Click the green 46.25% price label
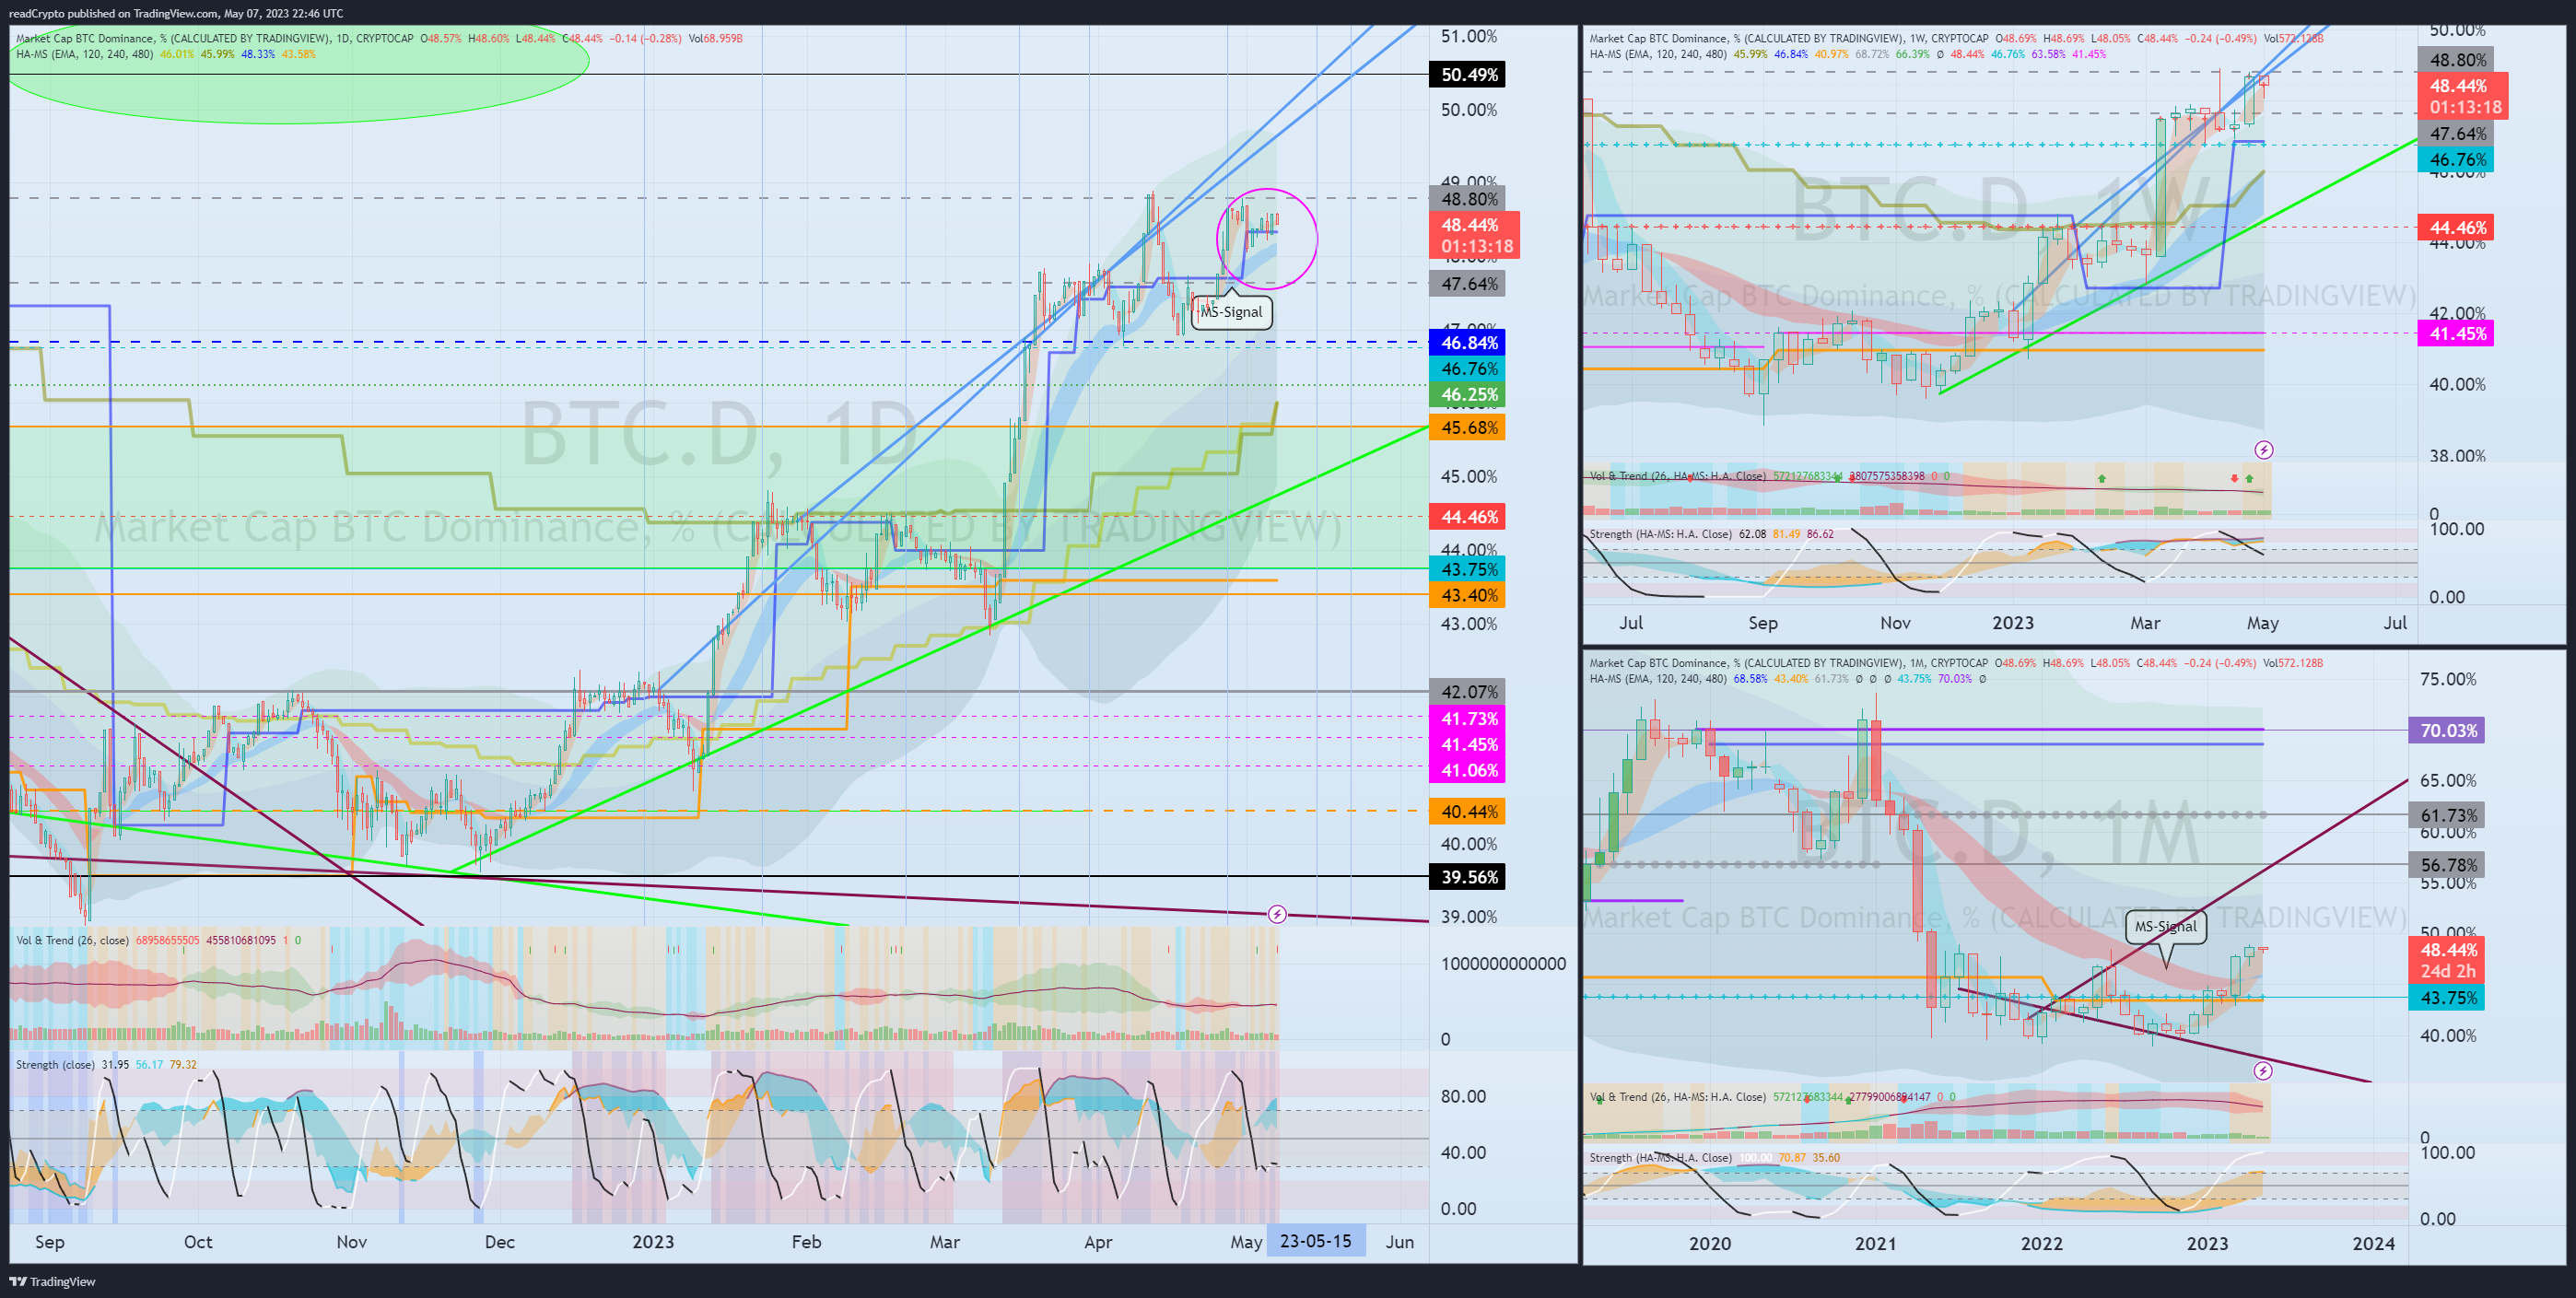2576x1298 pixels. [1468, 395]
